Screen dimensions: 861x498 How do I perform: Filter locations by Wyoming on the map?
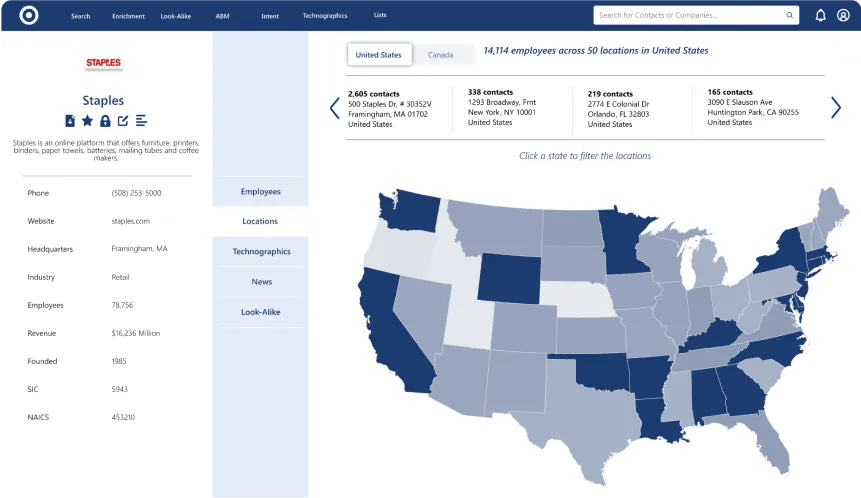509,278
